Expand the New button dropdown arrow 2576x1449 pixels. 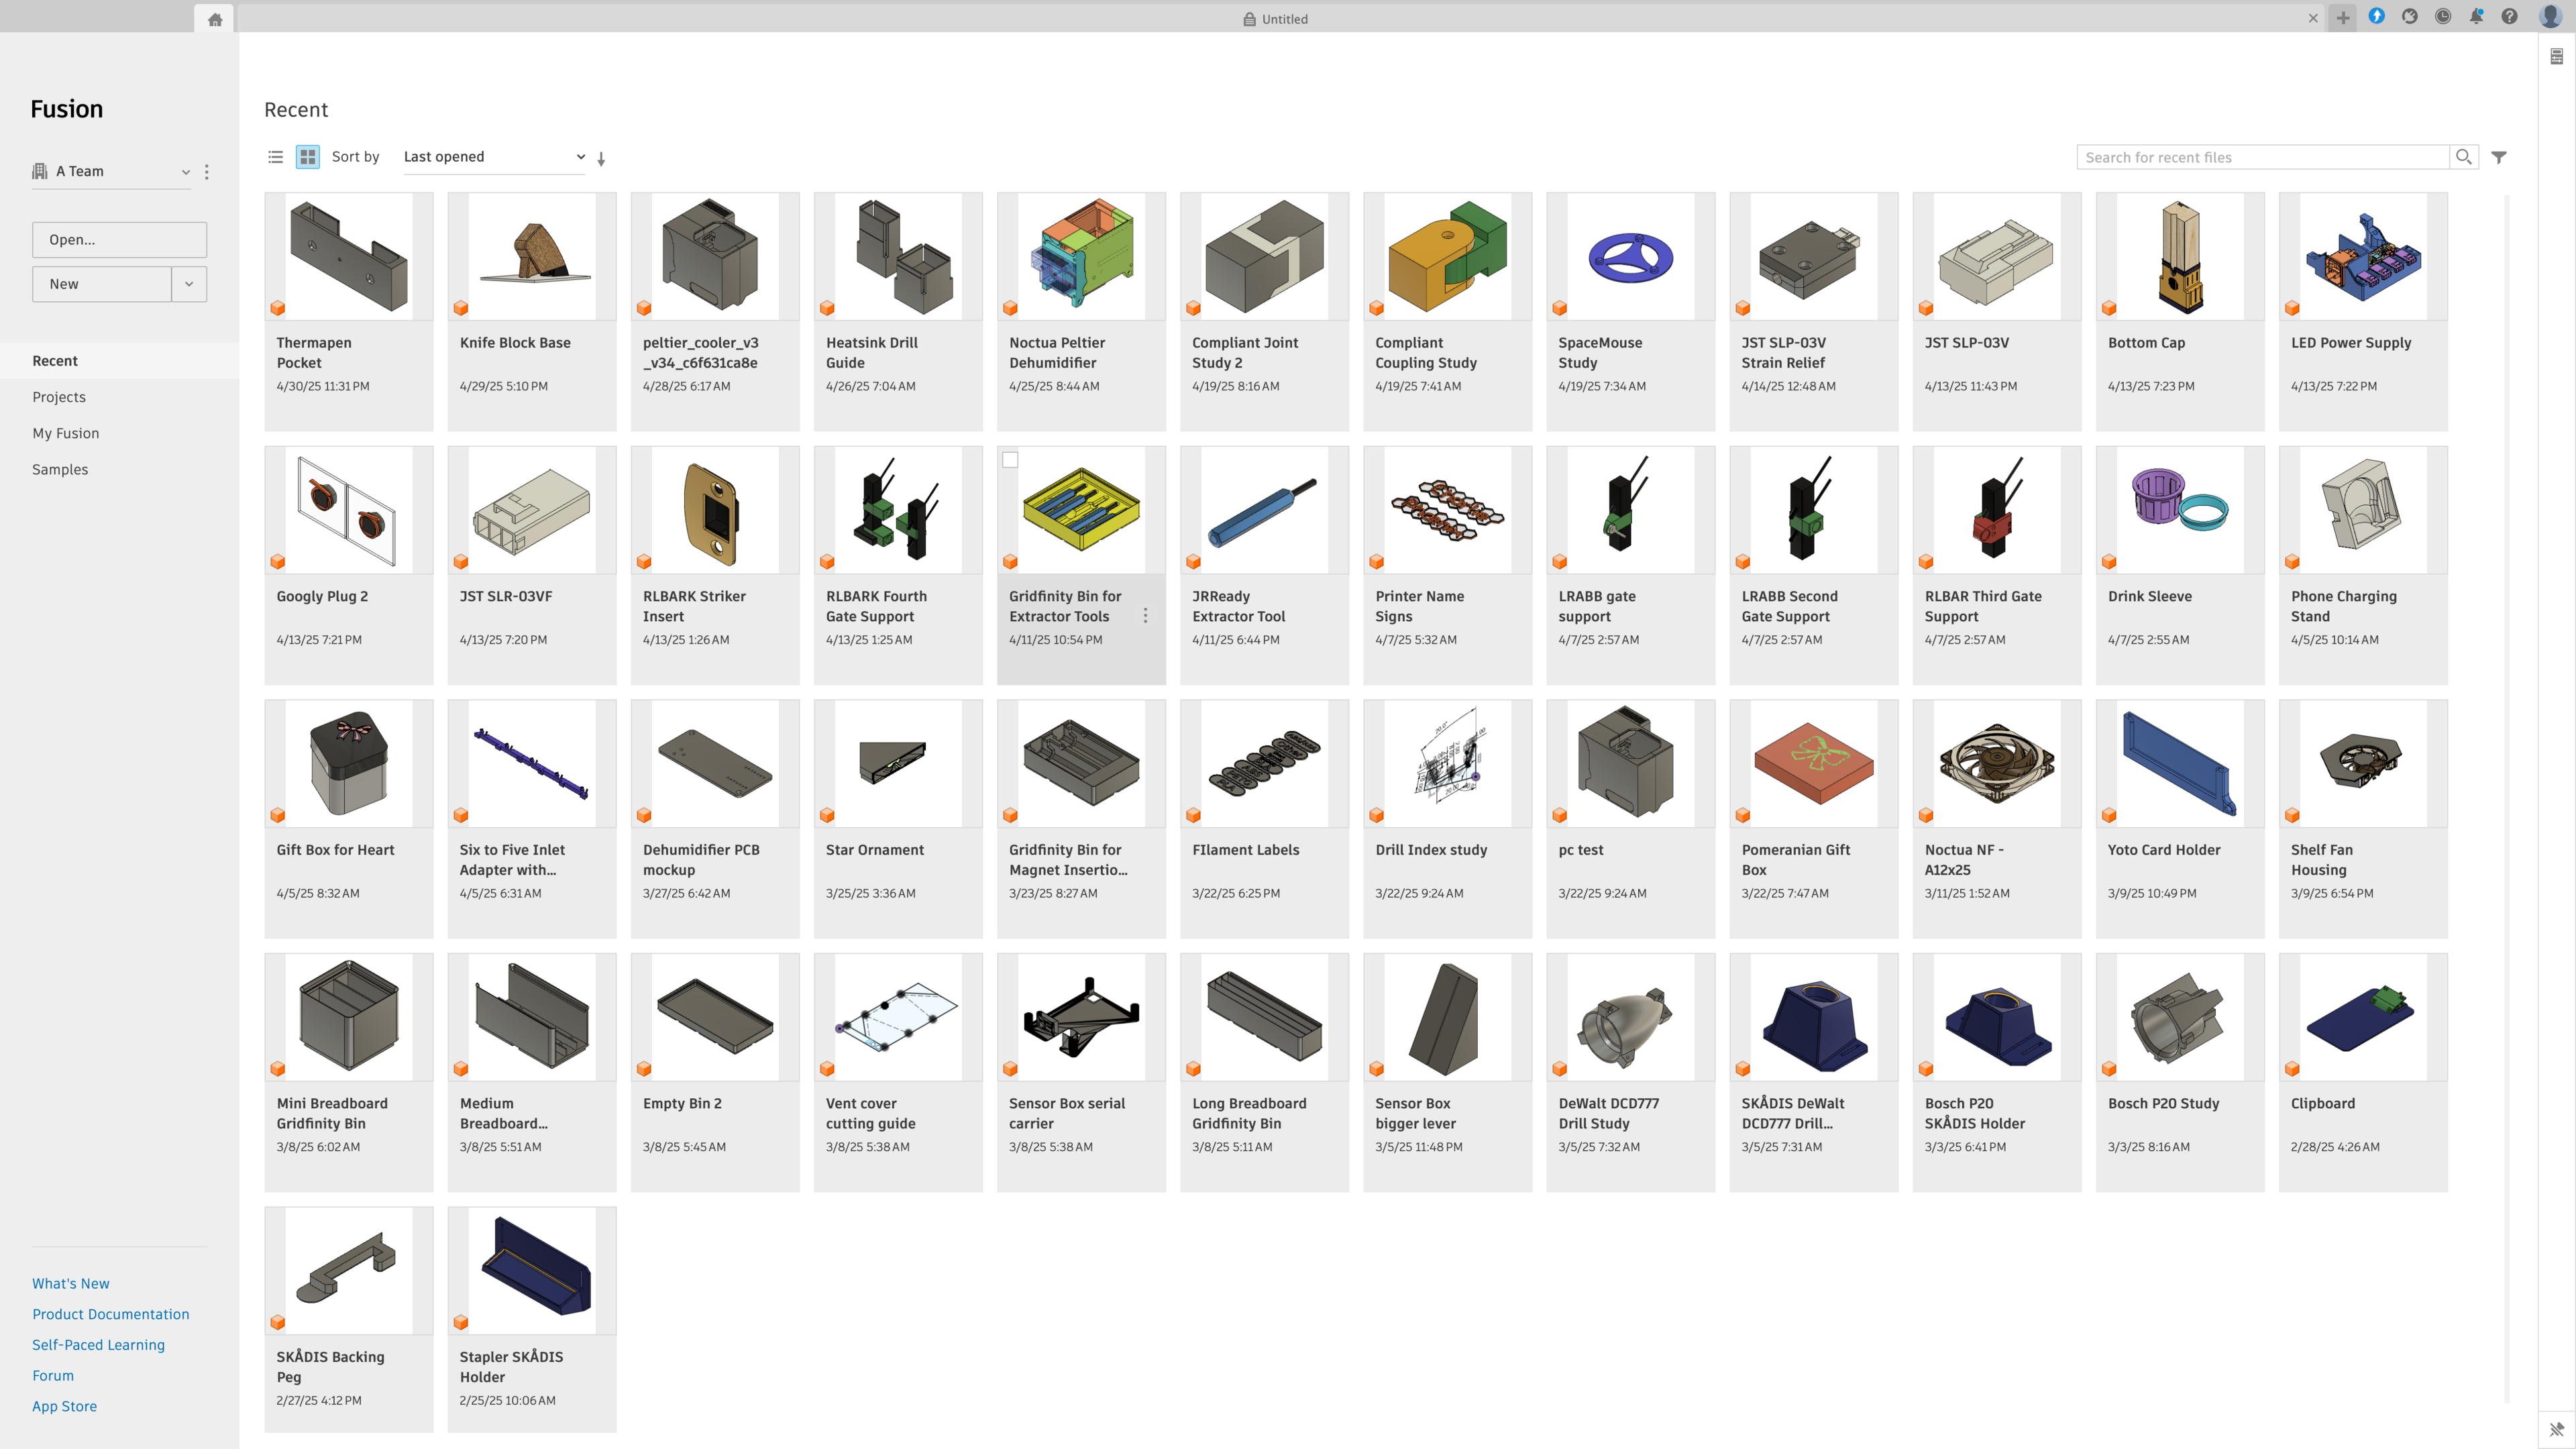tap(189, 284)
